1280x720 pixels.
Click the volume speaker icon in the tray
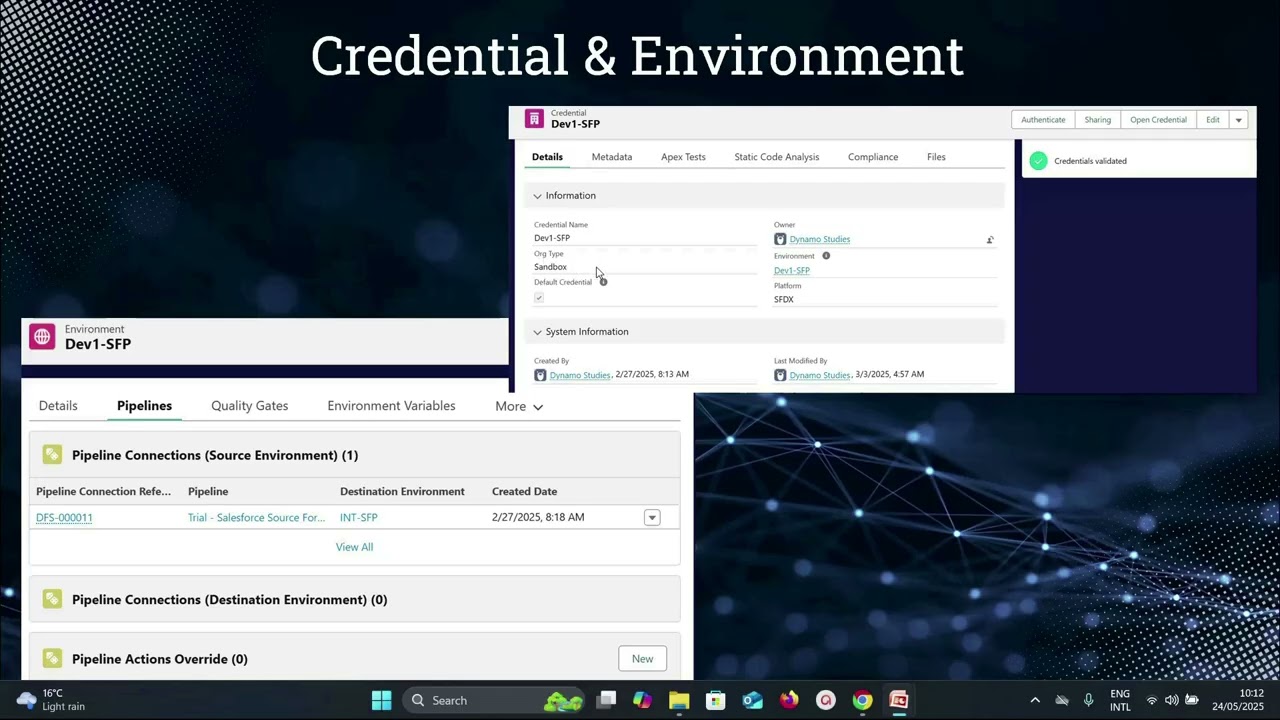[1171, 700]
